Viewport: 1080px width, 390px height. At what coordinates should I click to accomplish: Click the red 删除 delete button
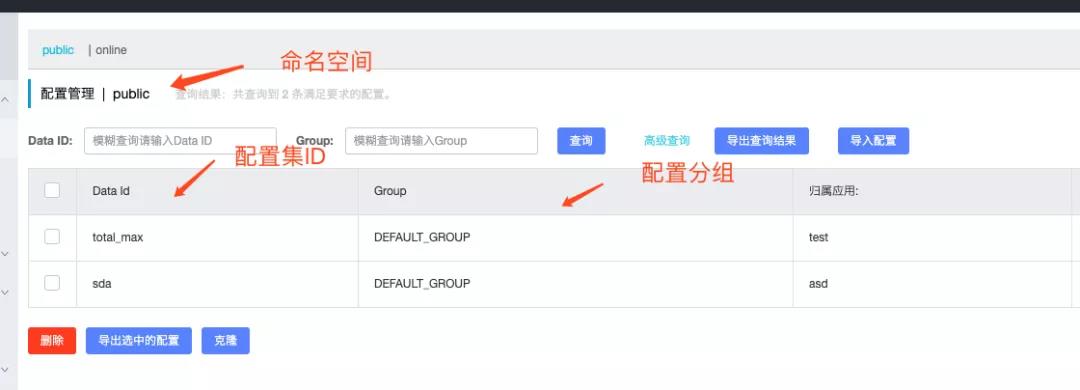pyautogui.click(x=52, y=340)
